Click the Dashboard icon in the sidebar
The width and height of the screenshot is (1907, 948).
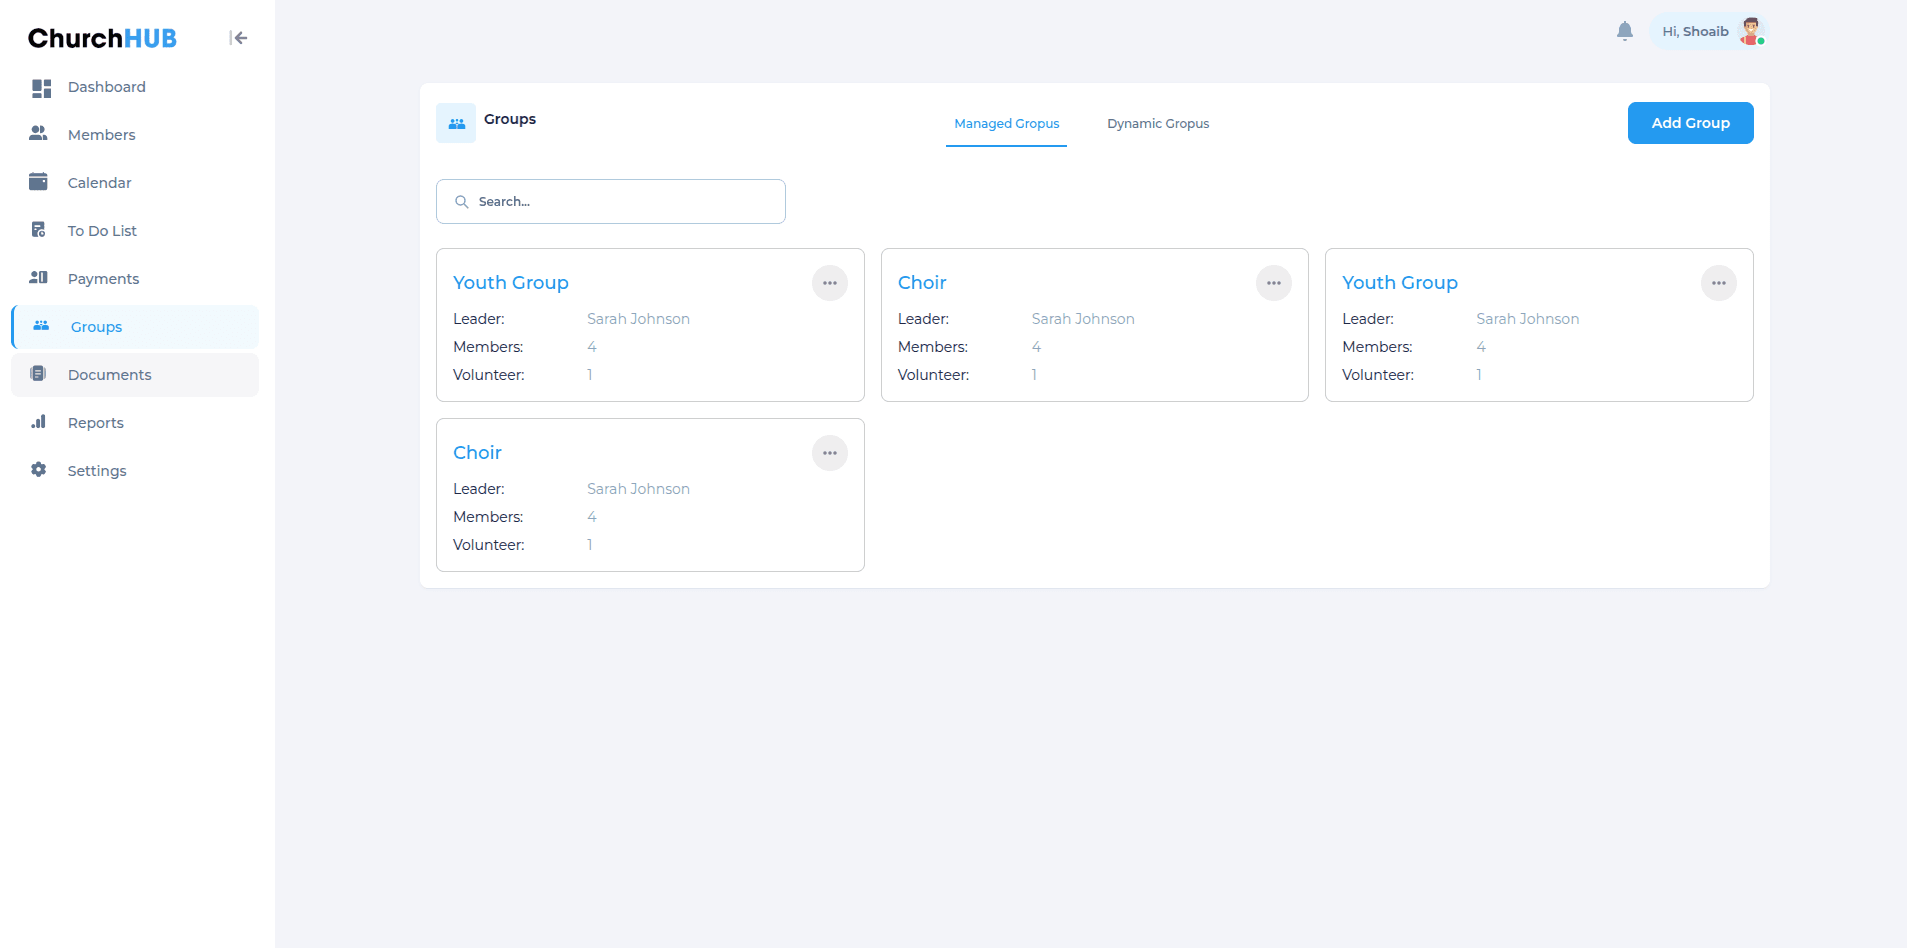(41, 88)
